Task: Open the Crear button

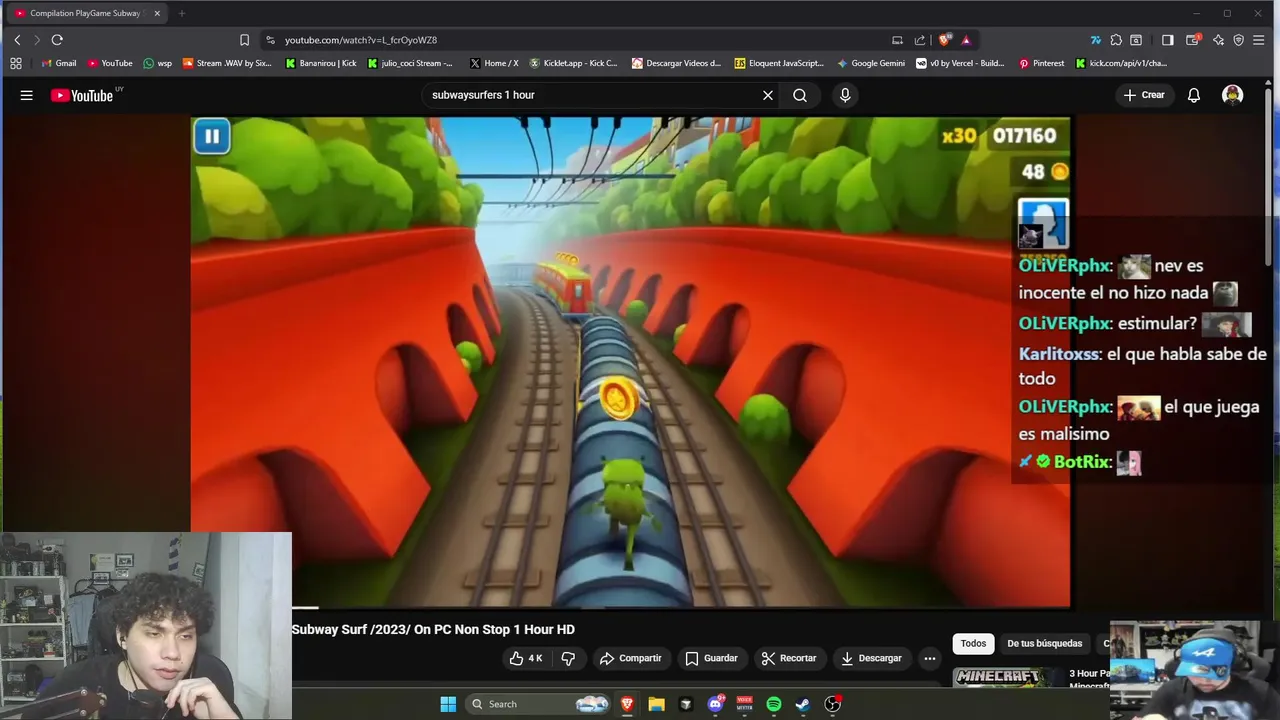Action: point(1144,95)
